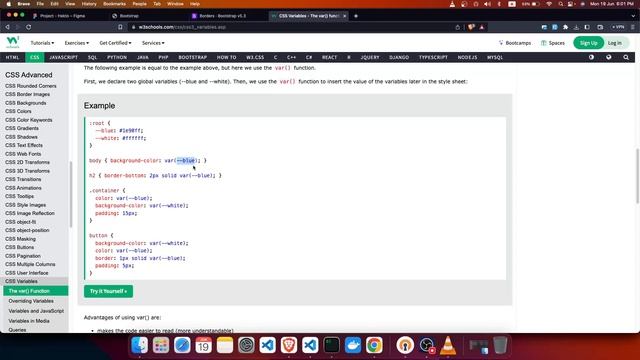Open the Brave Rewards triangle icon

(482, 27)
